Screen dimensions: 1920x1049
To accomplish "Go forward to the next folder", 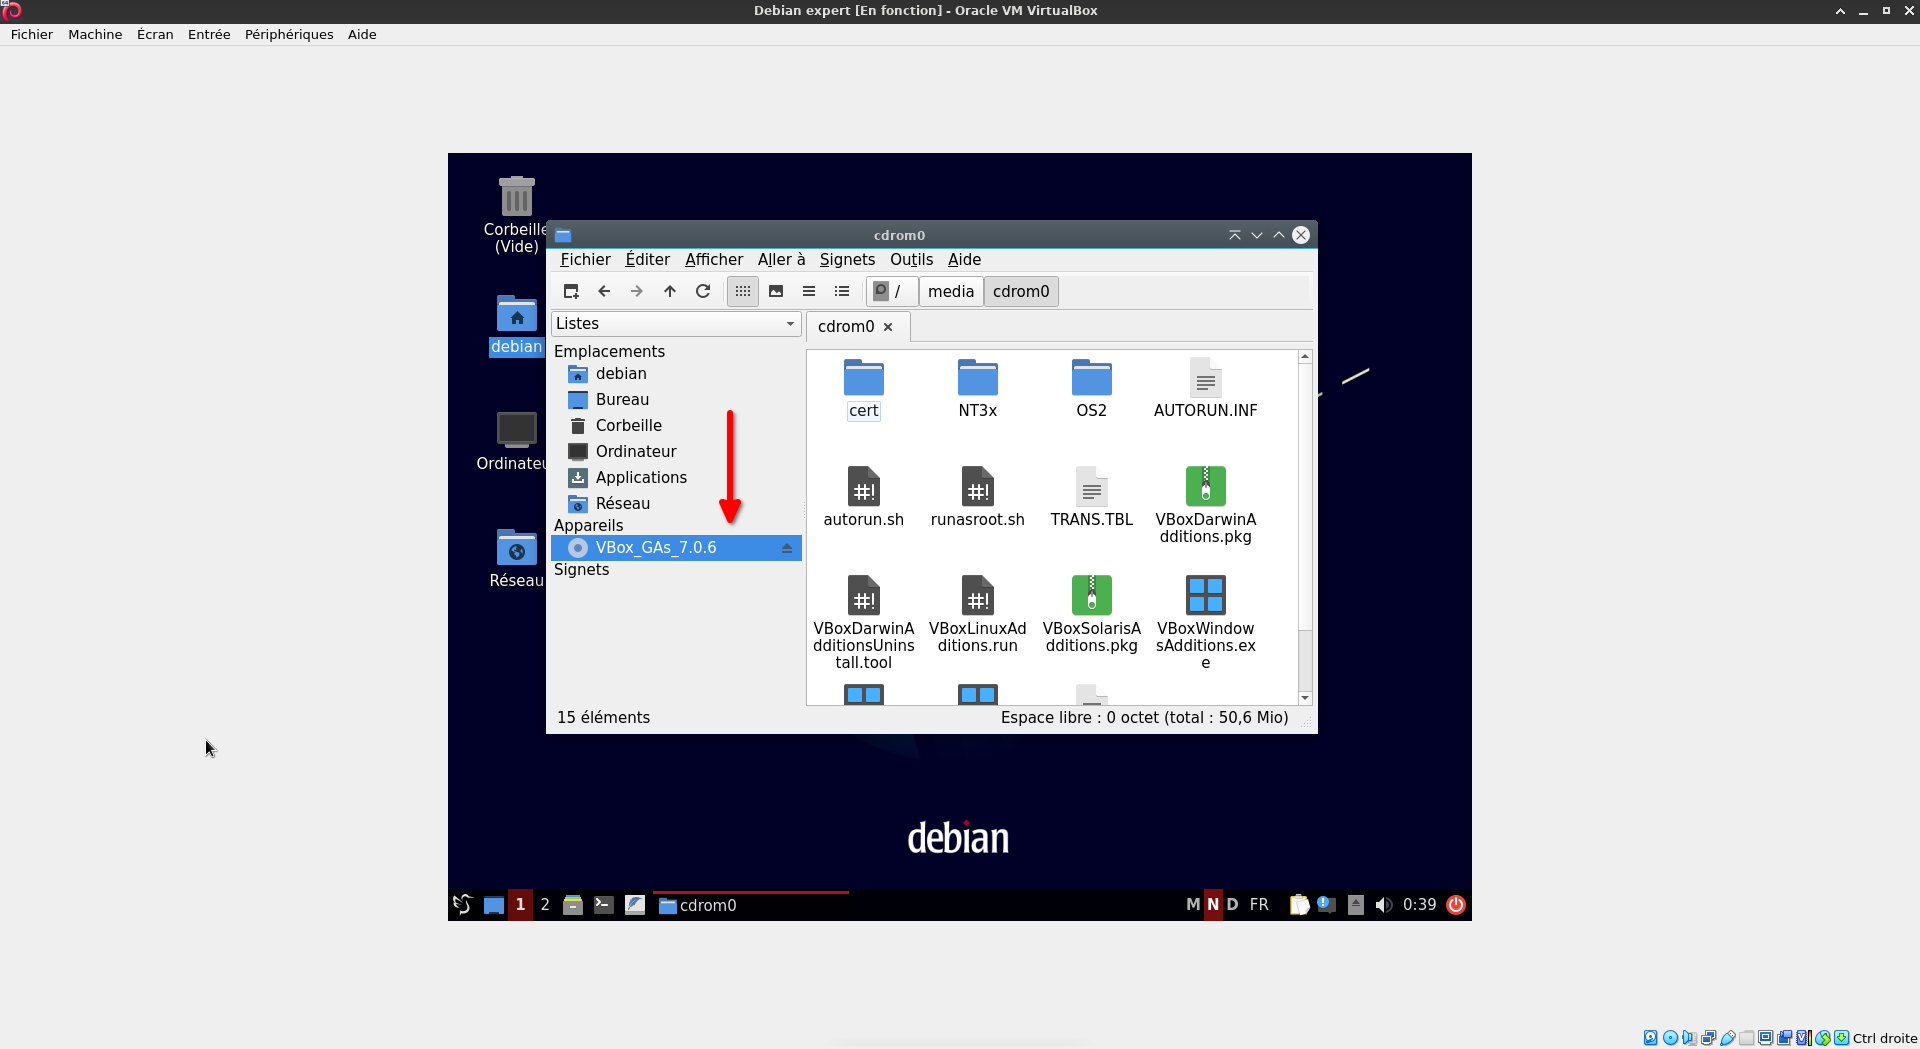I will click(x=637, y=291).
